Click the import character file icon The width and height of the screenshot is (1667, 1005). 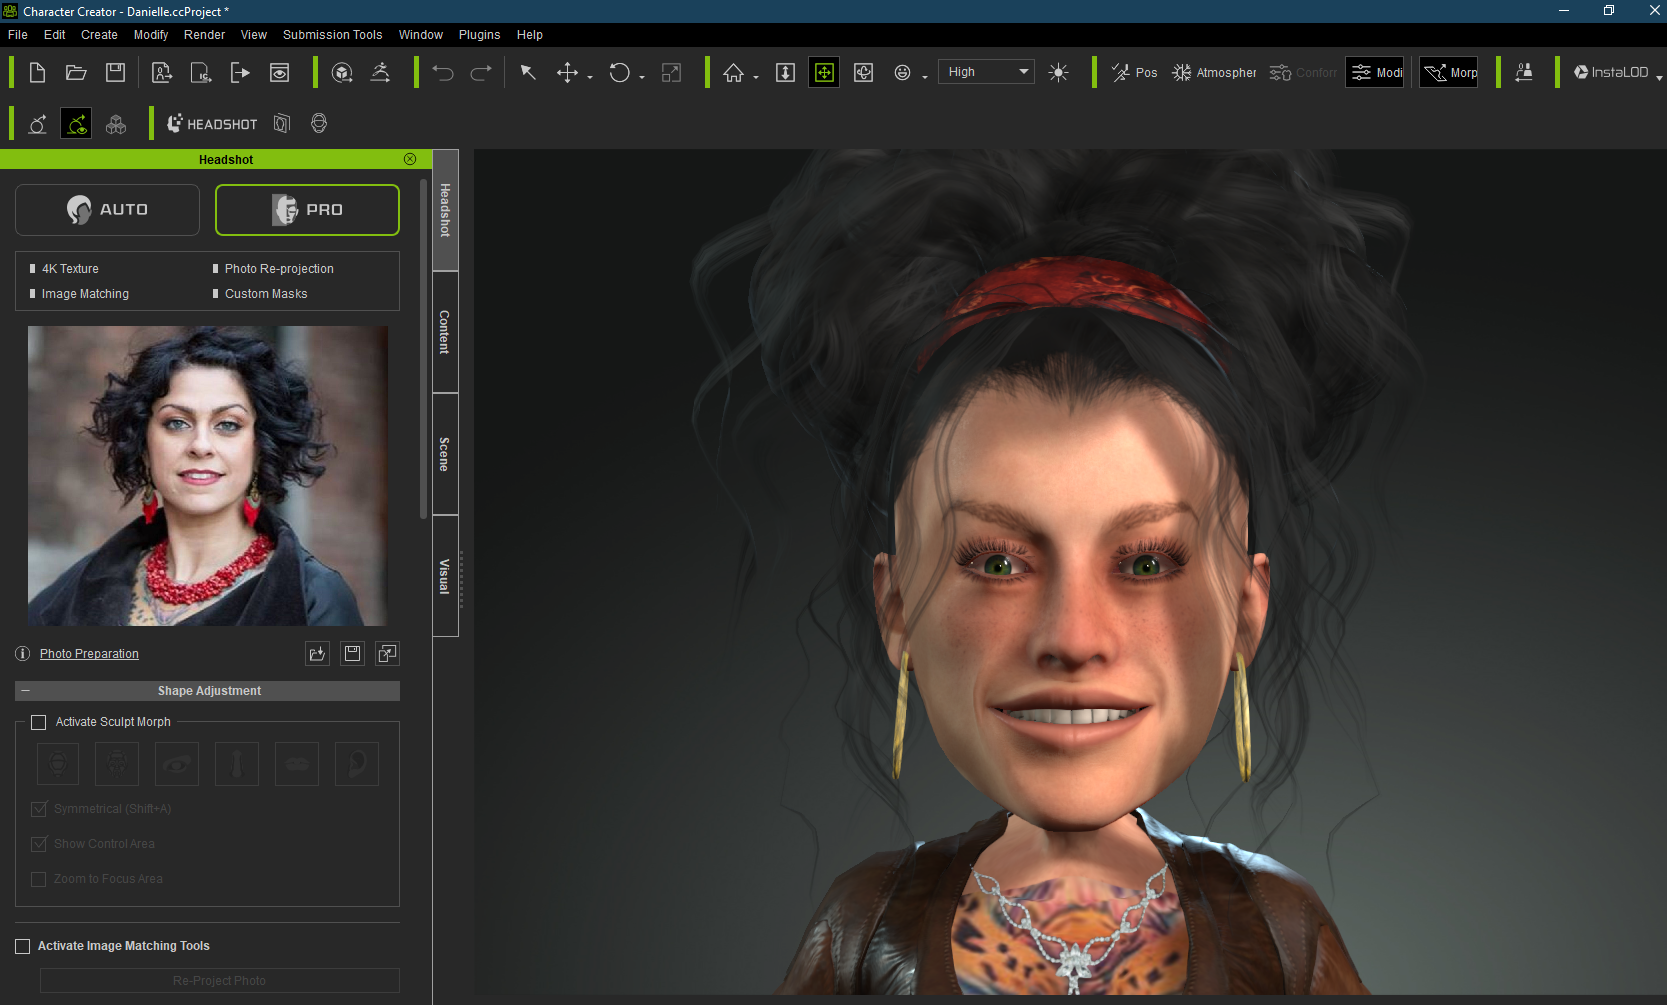(162, 72)
